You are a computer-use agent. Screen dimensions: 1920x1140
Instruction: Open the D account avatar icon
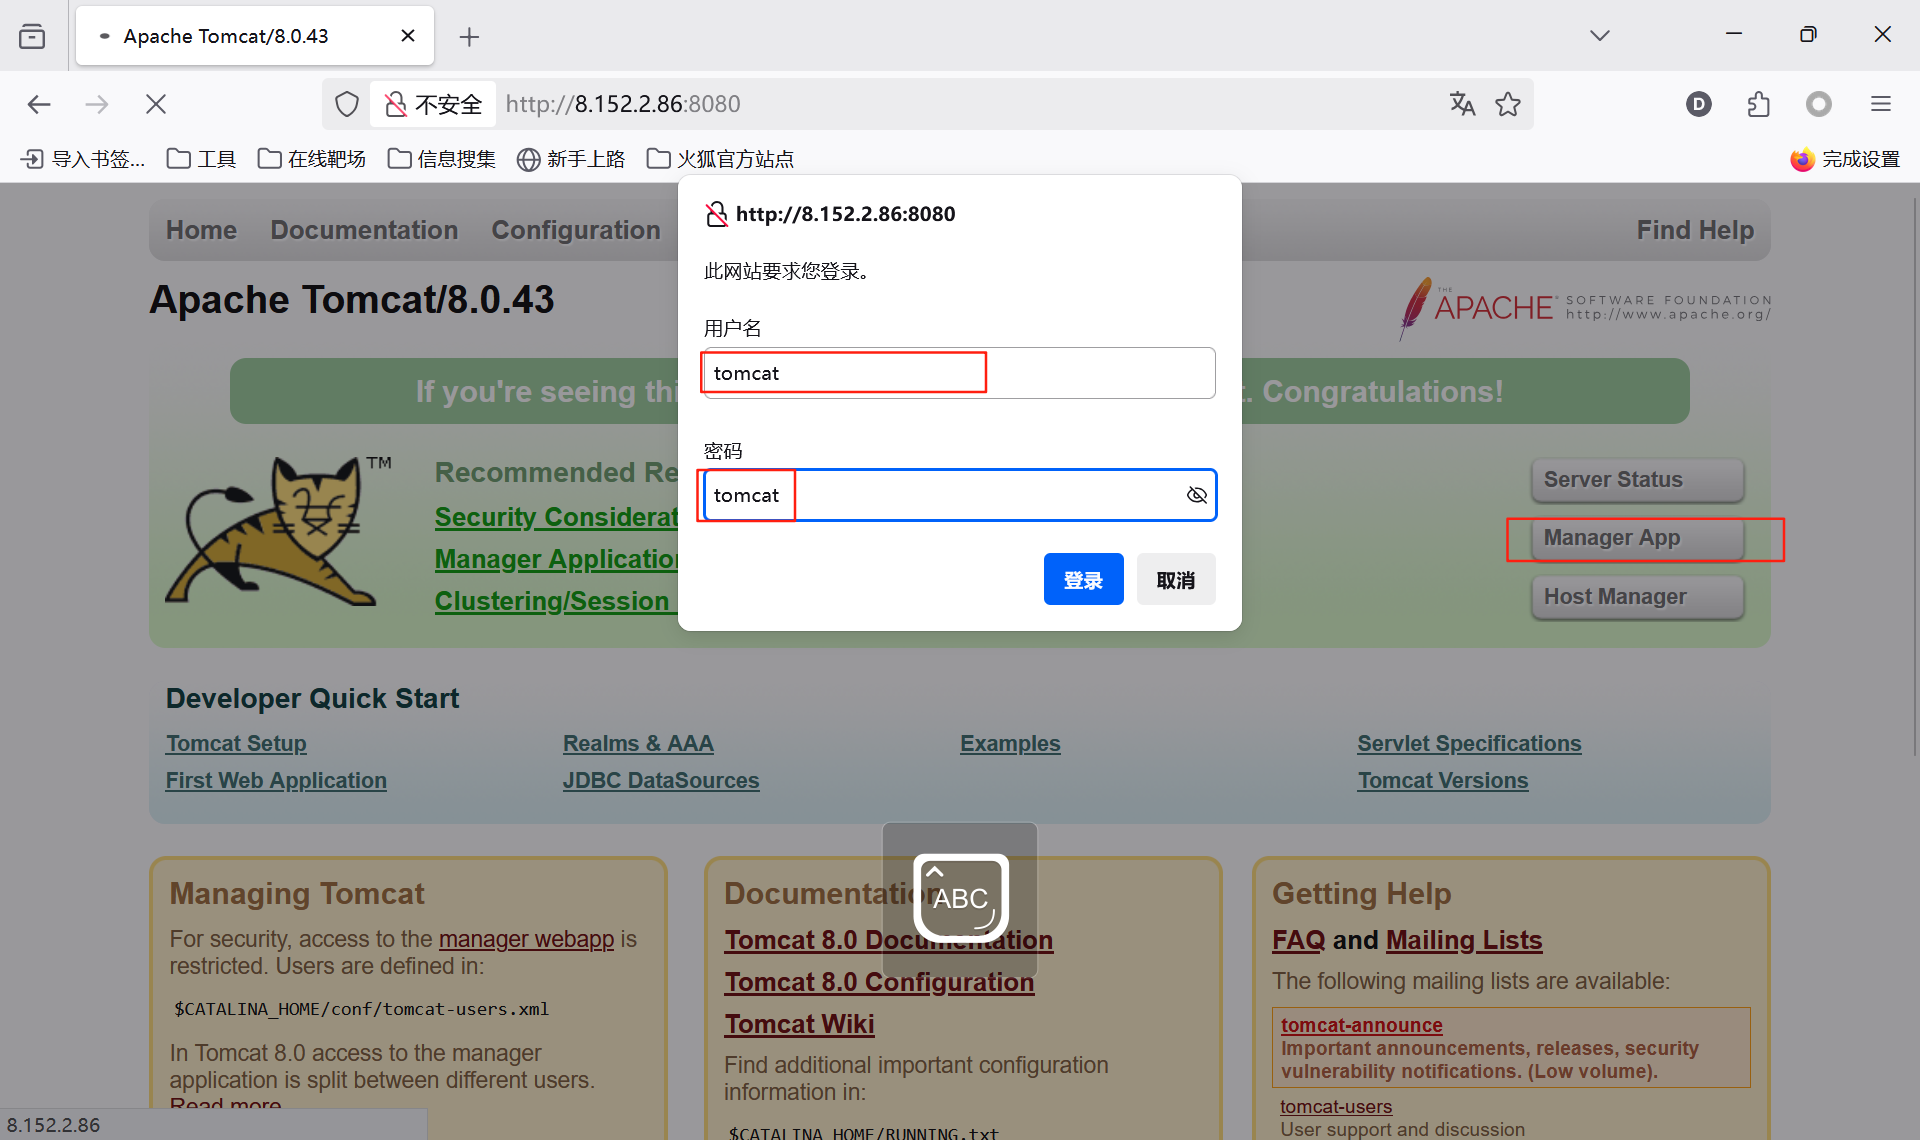(1698, 104)
